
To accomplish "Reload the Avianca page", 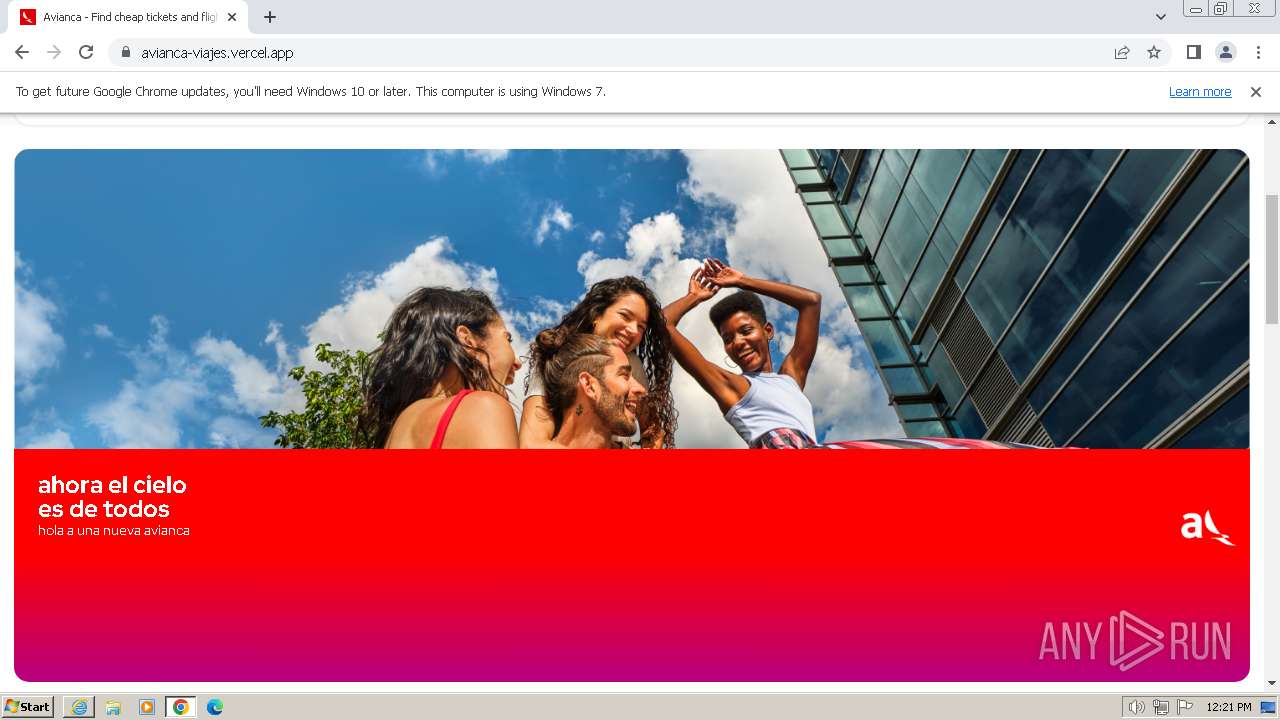I will [x=86, y=52].
